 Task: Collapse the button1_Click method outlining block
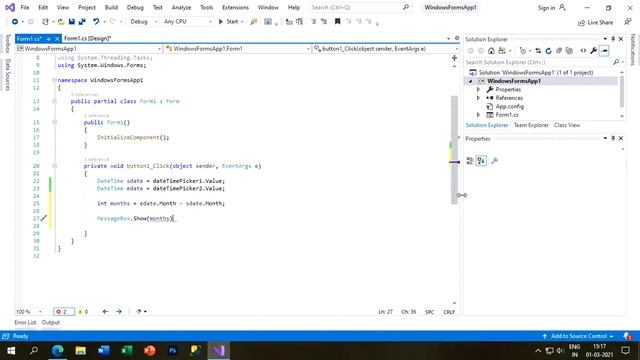click(54, 166)
